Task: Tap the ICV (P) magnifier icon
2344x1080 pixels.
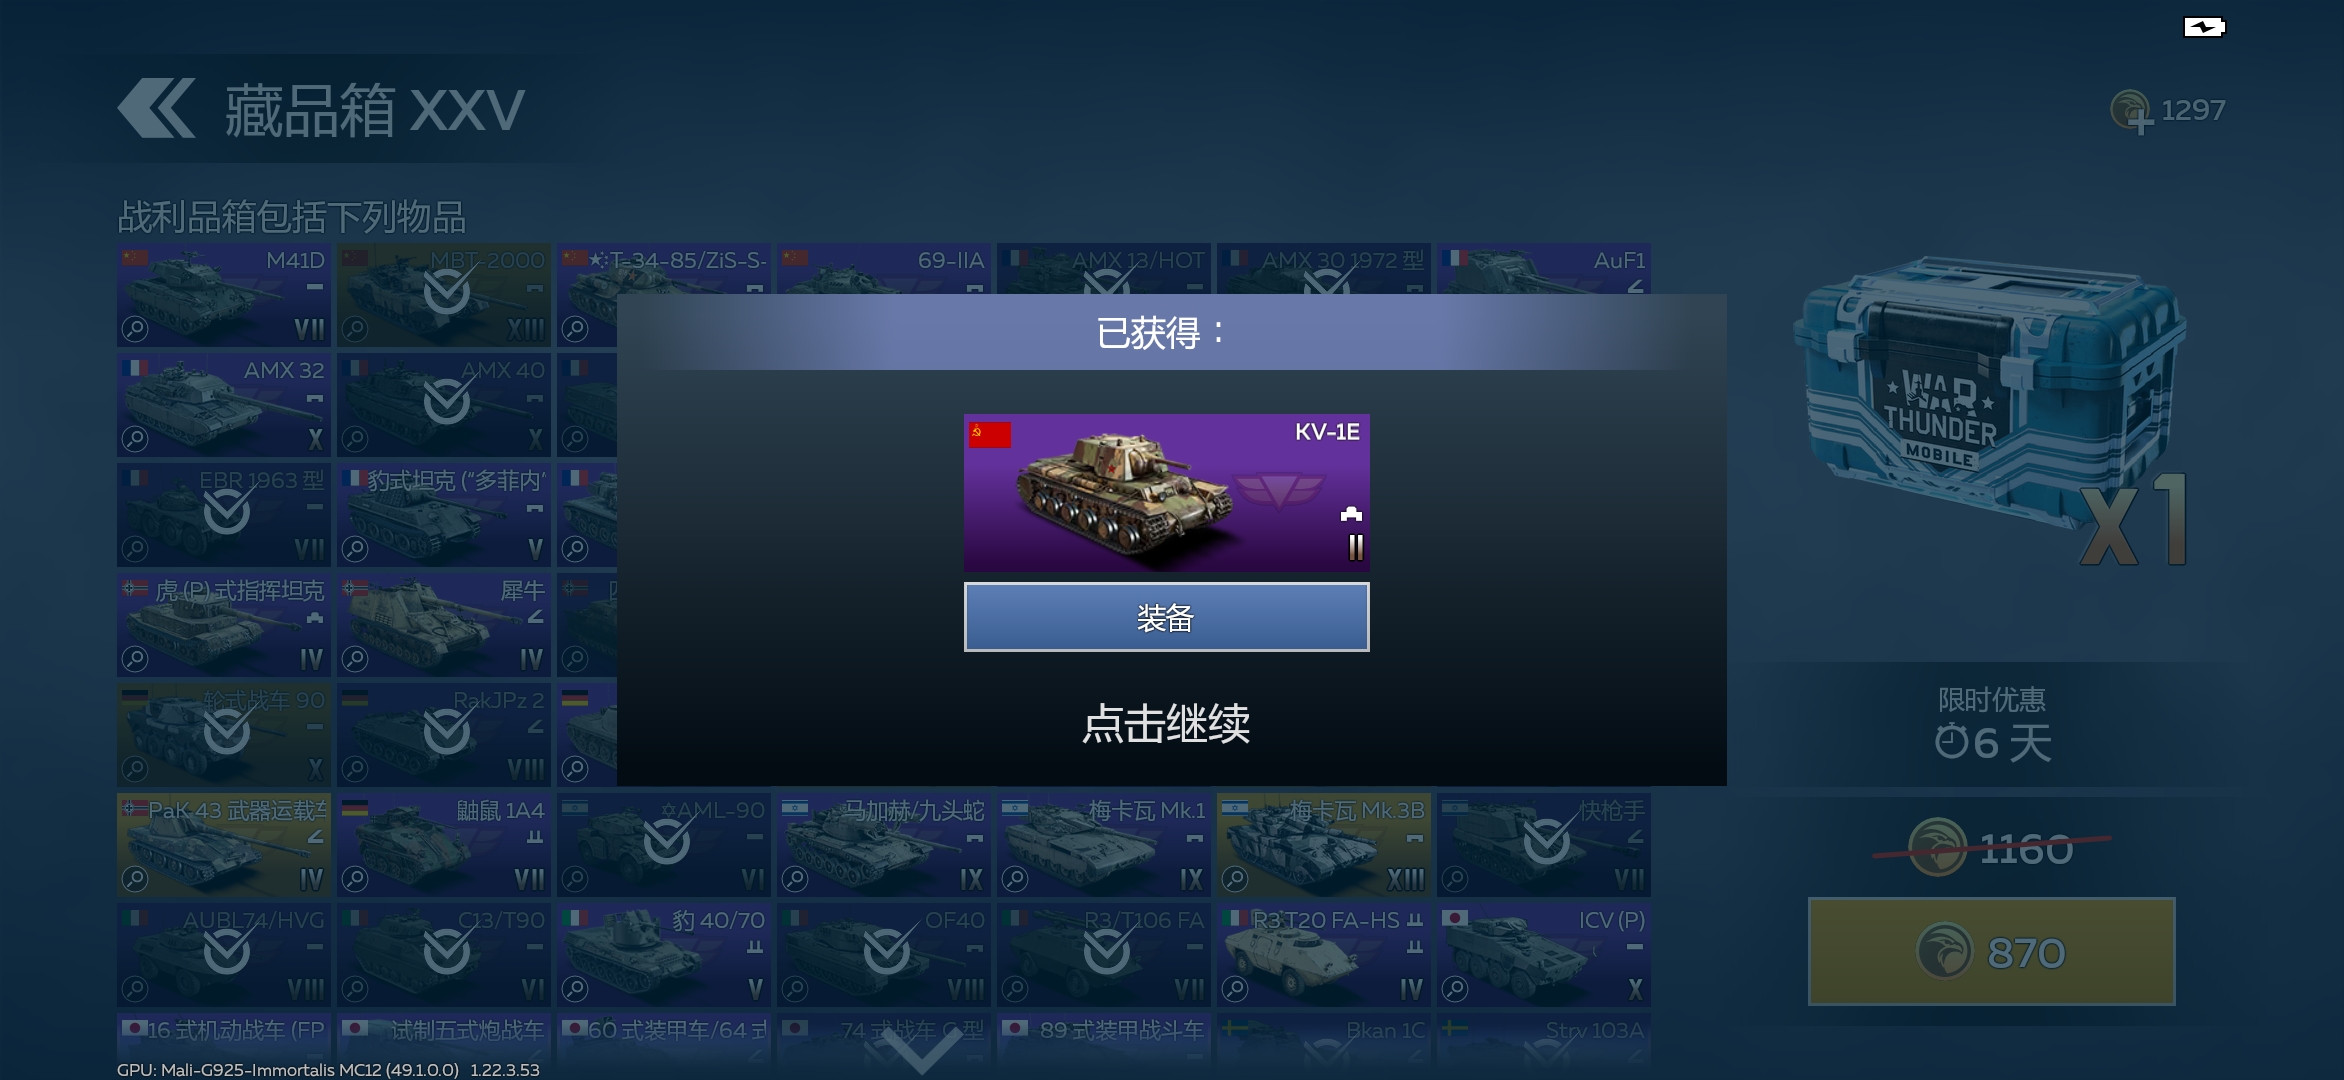Action: point(1455,988)
